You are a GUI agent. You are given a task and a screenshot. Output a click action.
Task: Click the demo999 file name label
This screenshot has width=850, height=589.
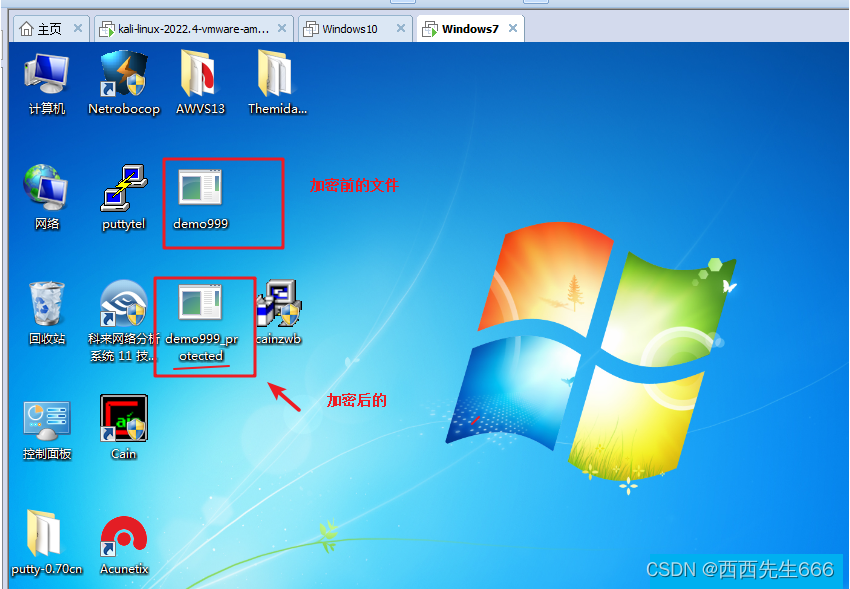pos(201,223)
